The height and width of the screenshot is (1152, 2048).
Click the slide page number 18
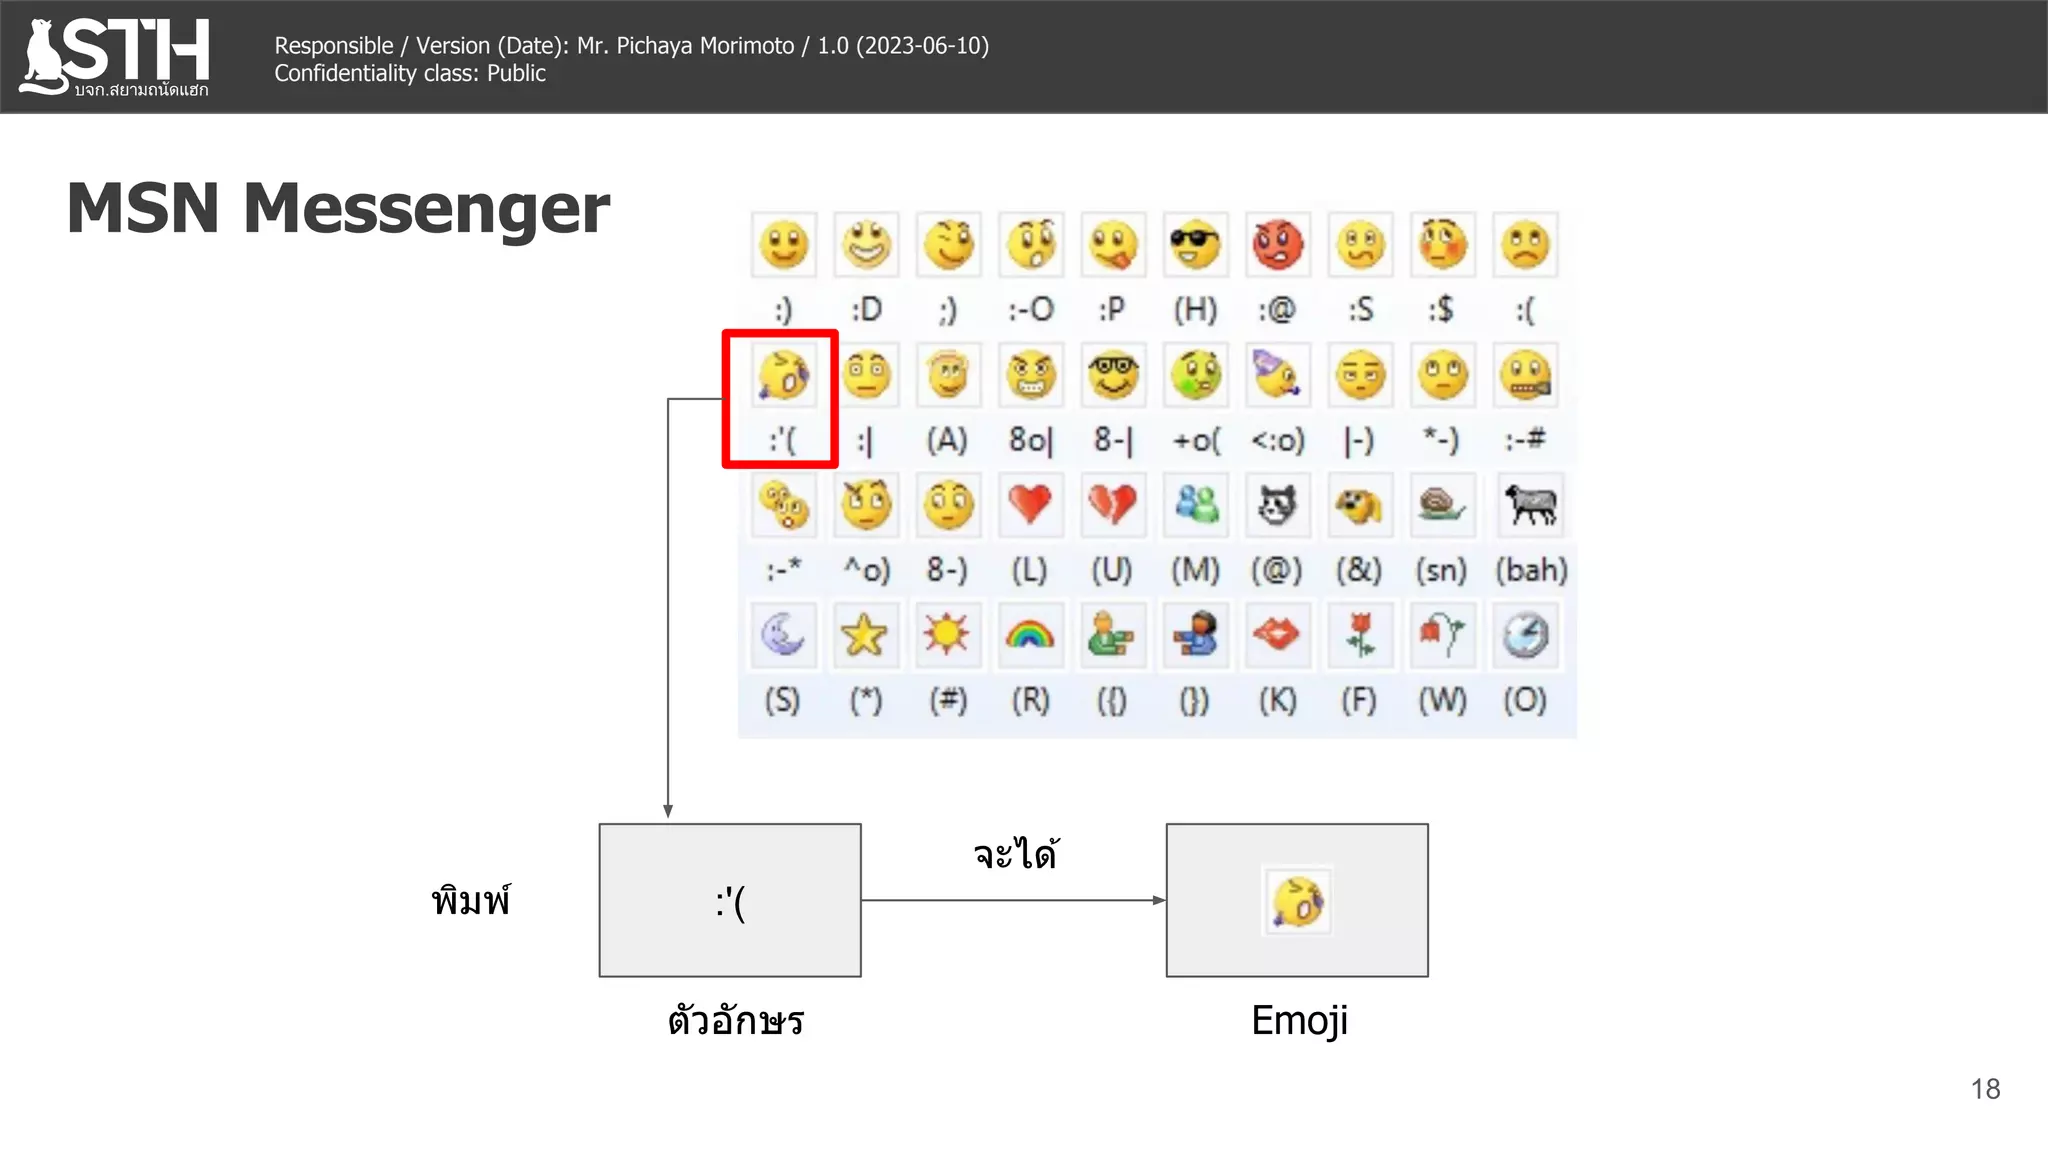coord(1986,1088)
